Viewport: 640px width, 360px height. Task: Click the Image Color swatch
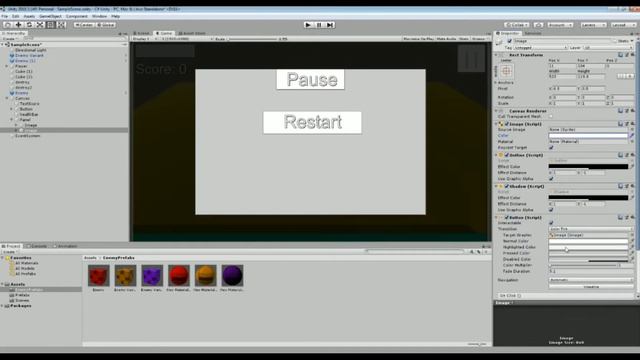(588, 136)
